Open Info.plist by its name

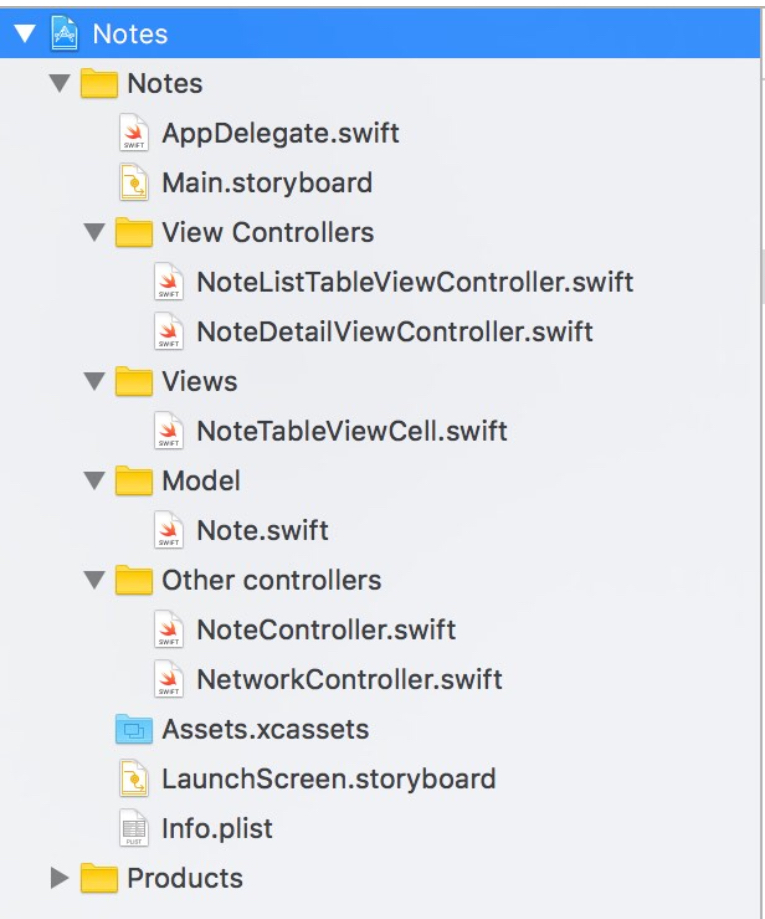[x=217, y=829]
